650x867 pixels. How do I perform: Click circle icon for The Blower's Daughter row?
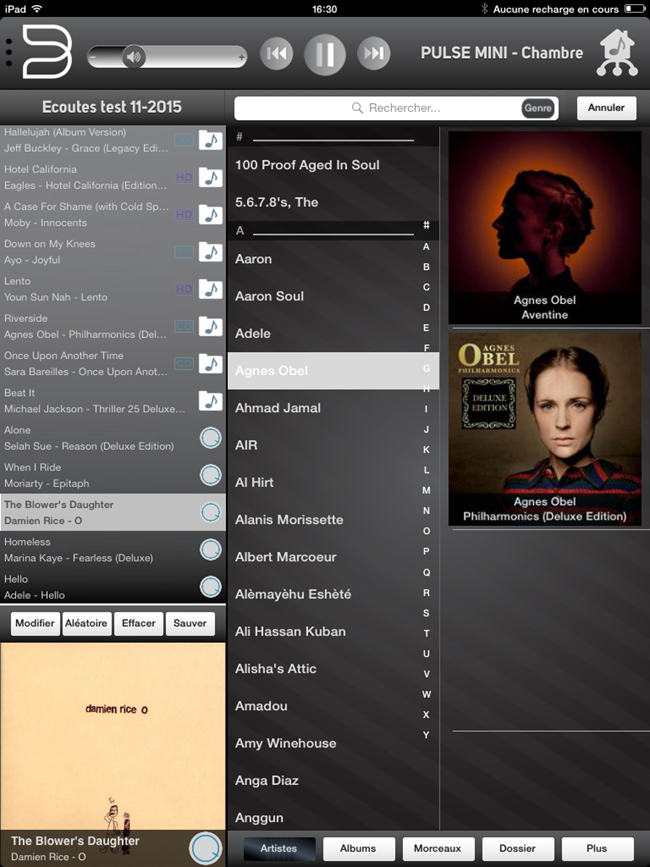click(211, 513)
